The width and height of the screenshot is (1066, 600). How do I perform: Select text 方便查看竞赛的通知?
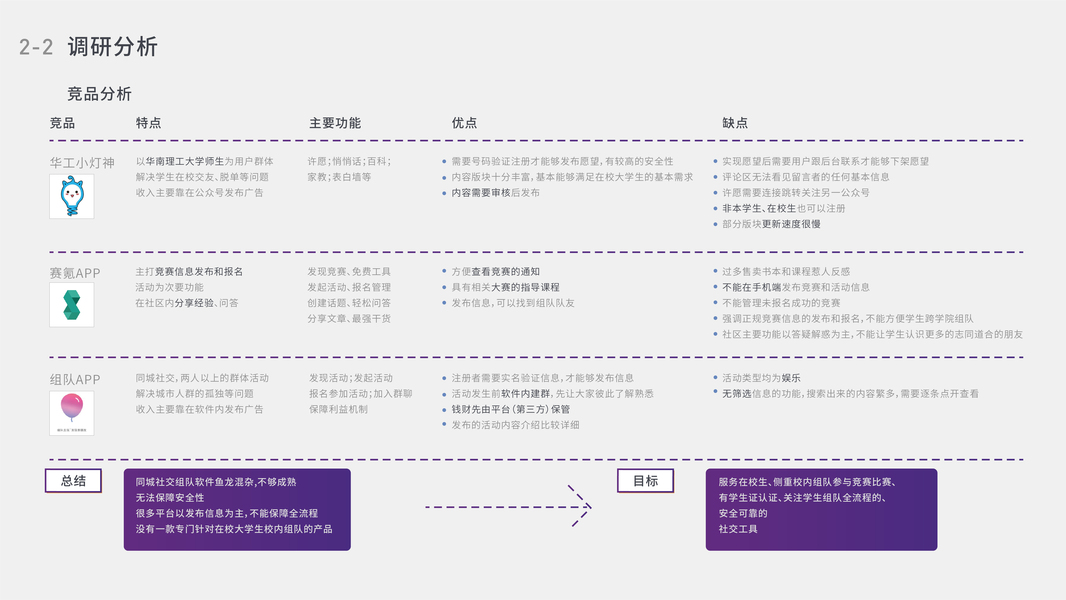(x=496, y=272)
